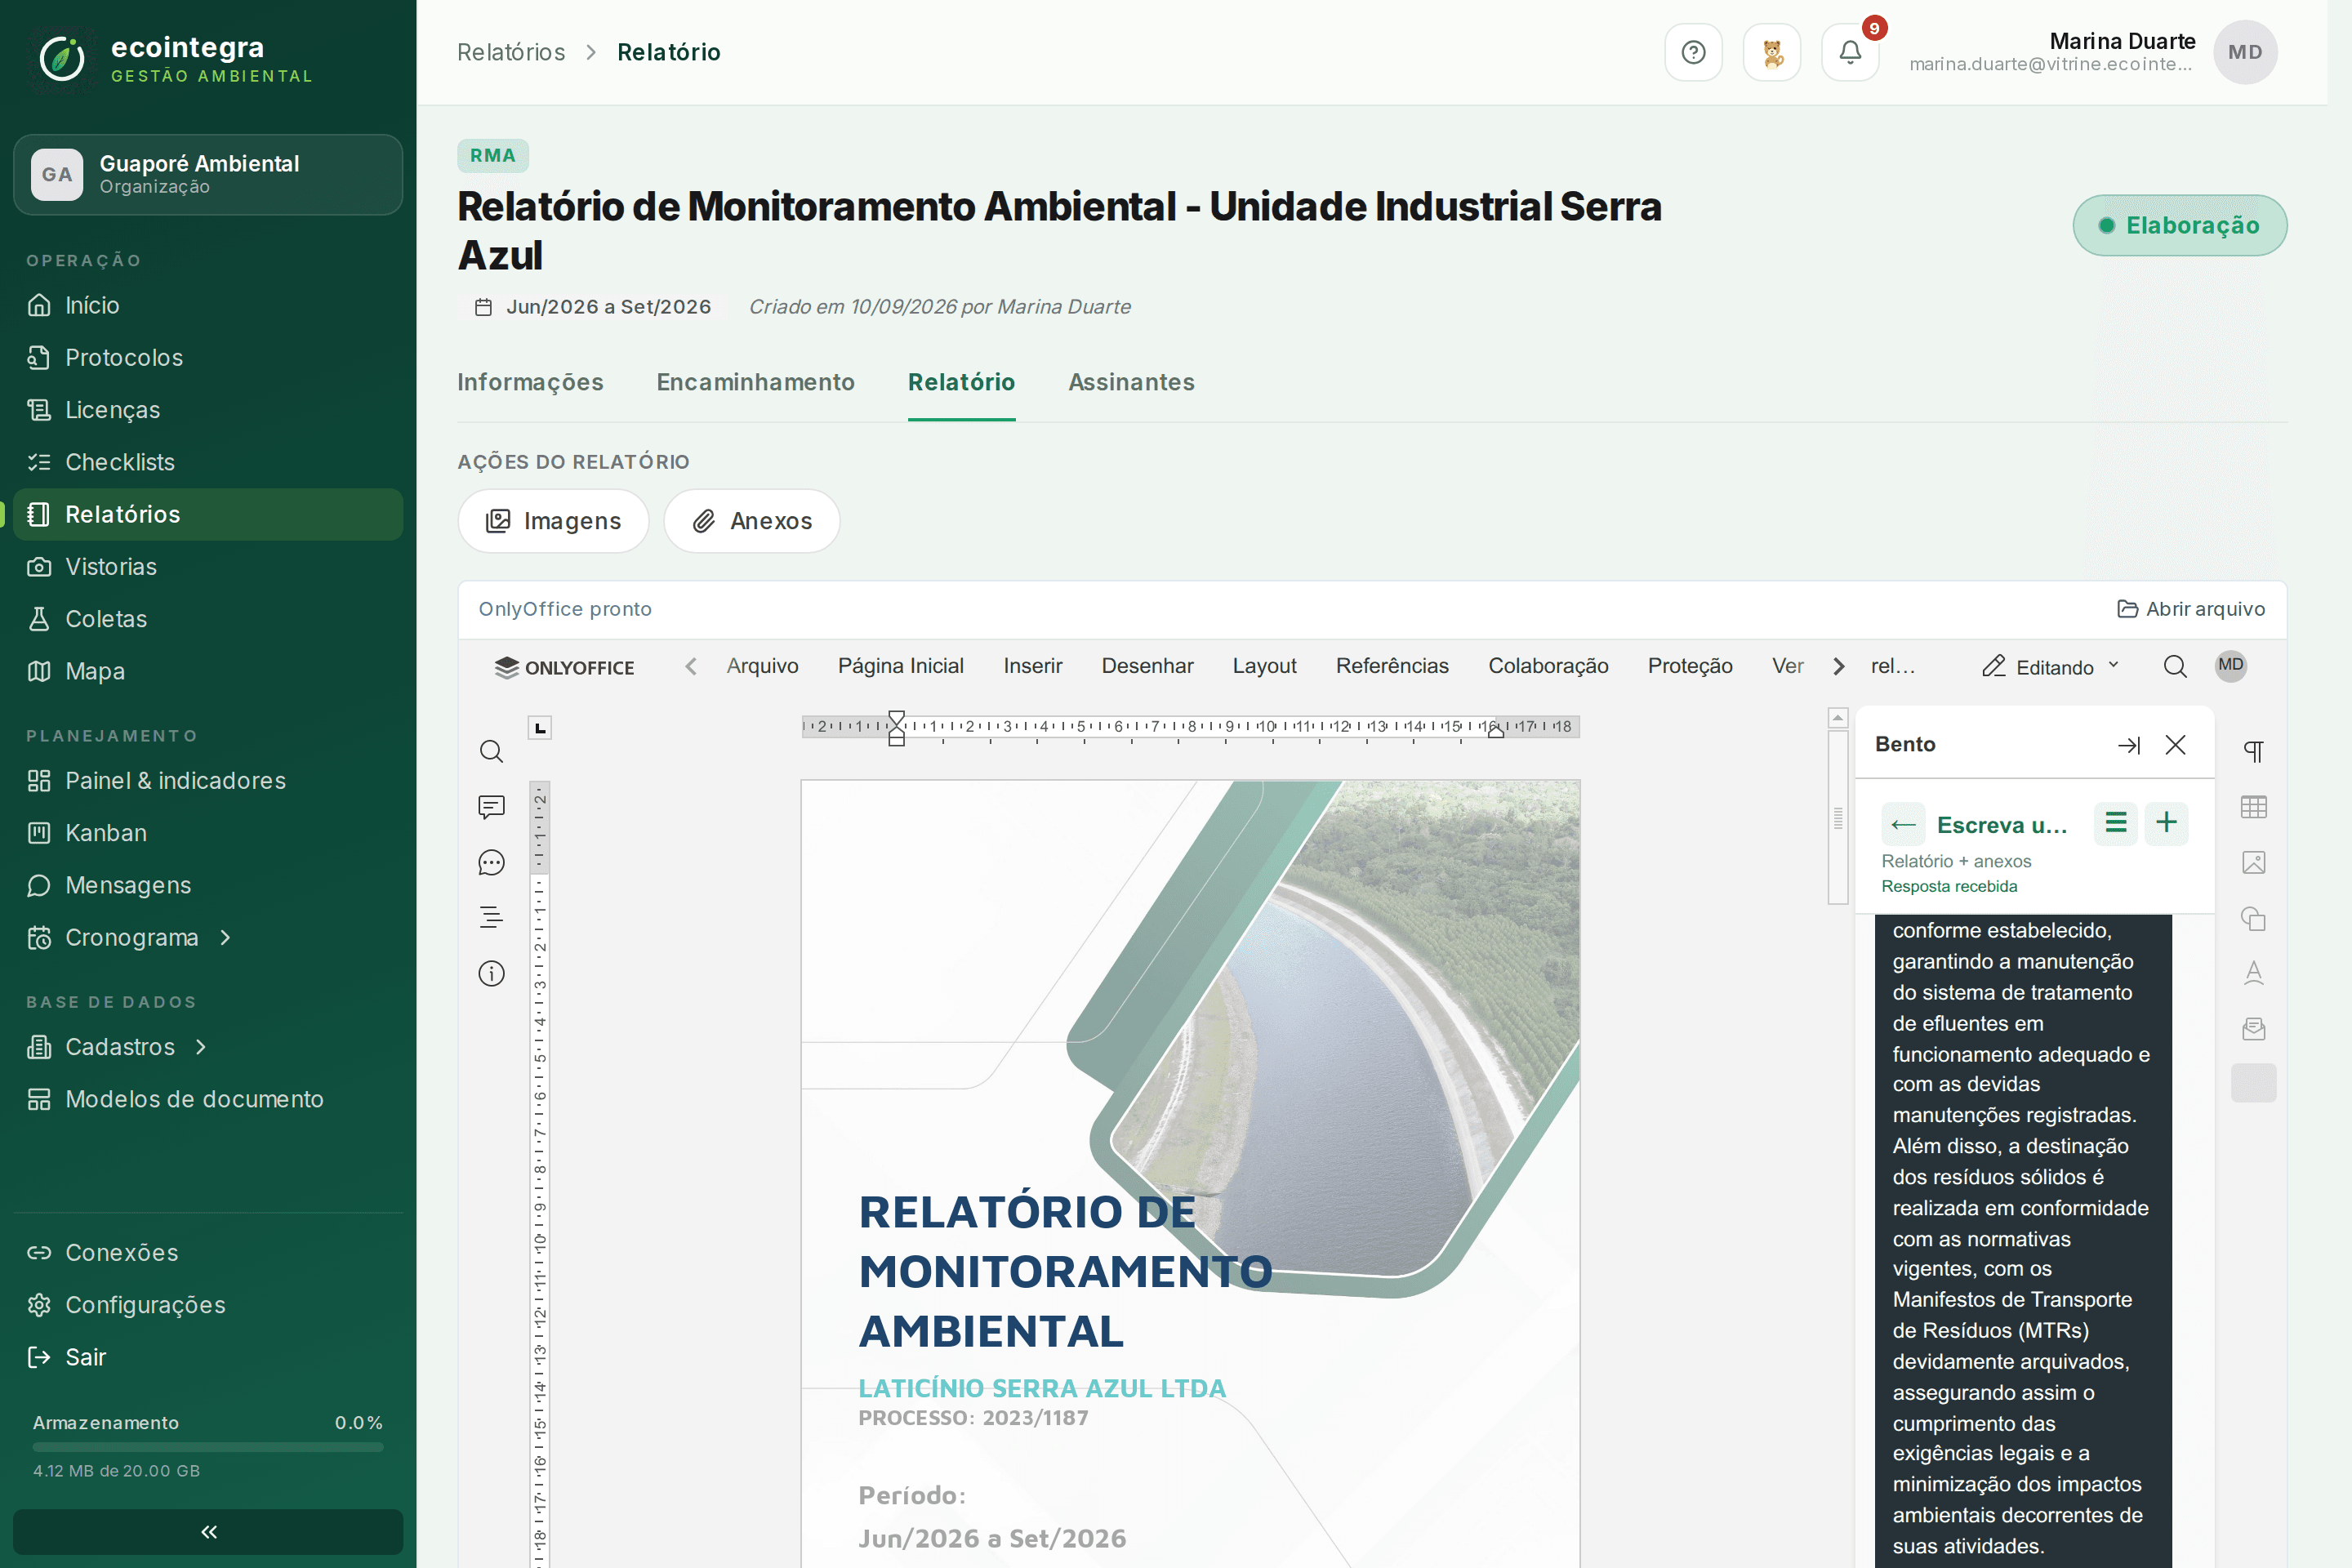Expand the Cadastros submenu

point(201,1047)
